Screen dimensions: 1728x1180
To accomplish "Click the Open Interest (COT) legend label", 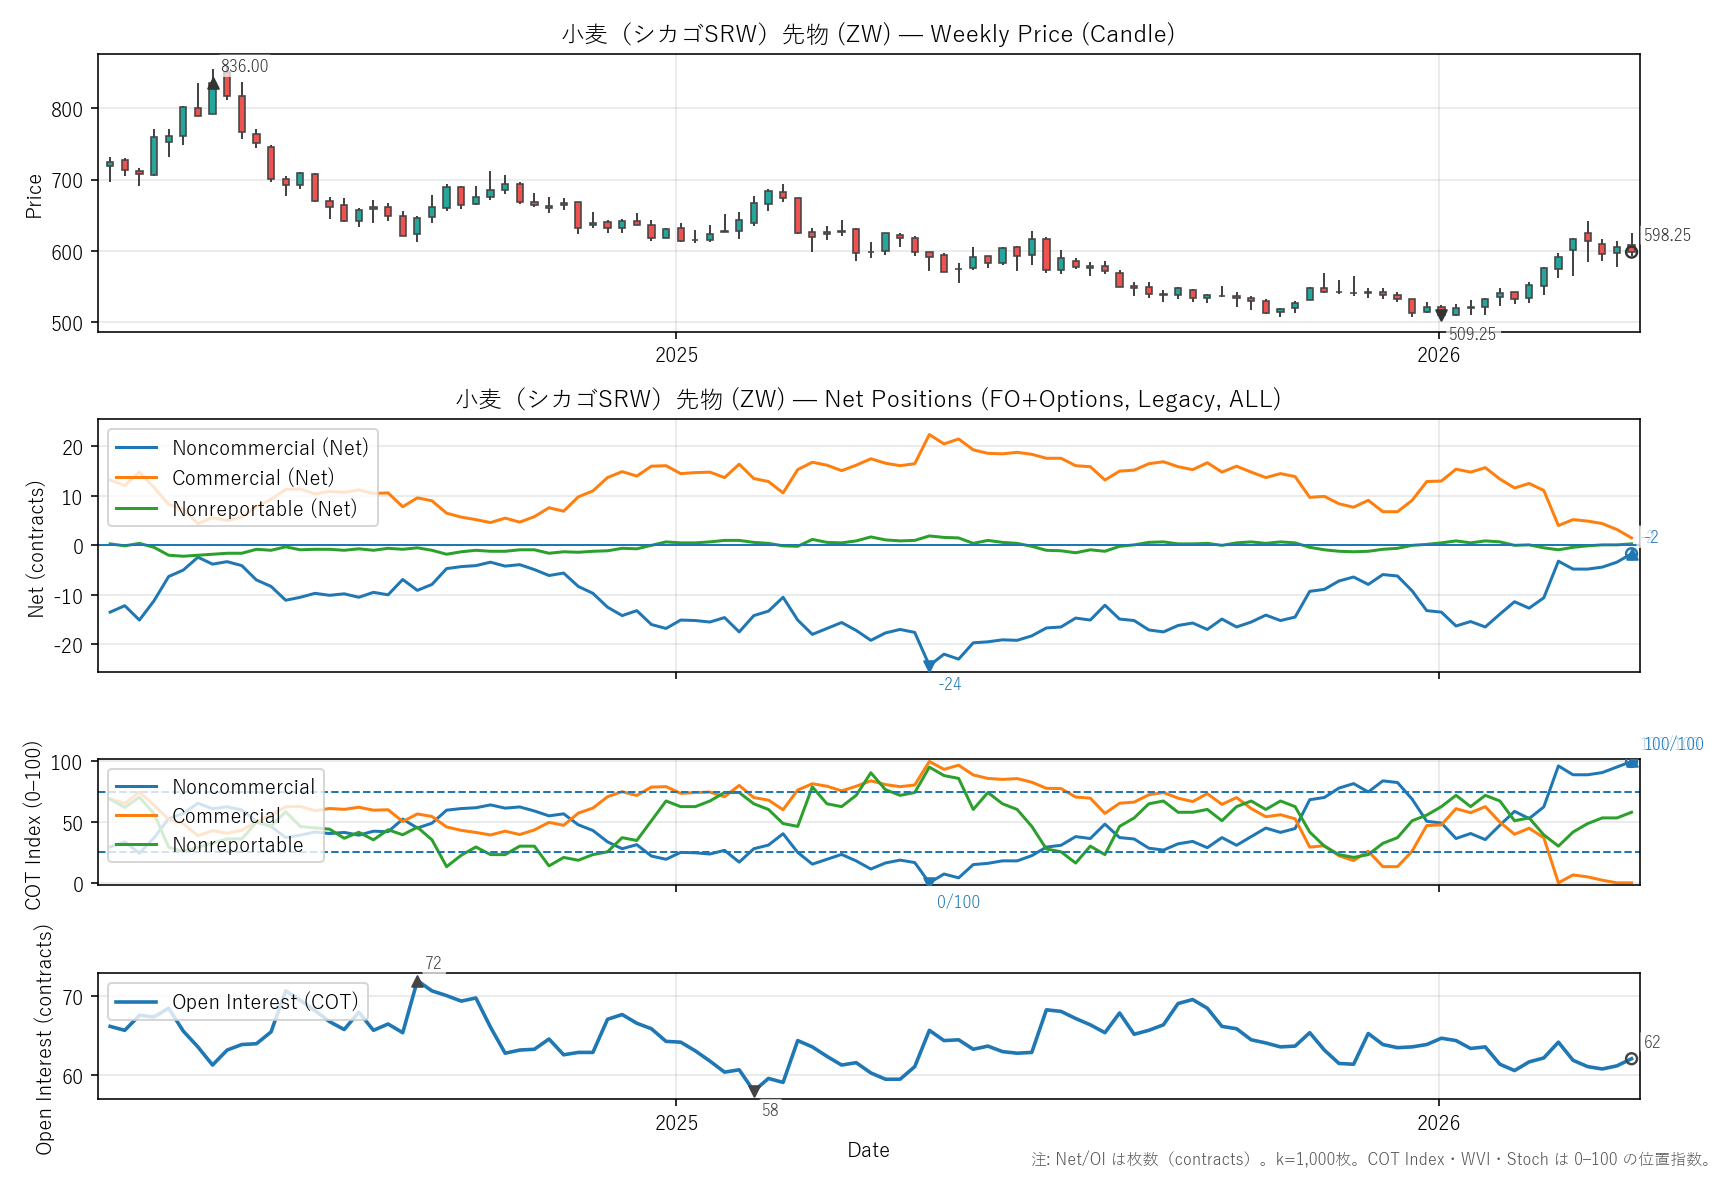I will coord(264,1002).
